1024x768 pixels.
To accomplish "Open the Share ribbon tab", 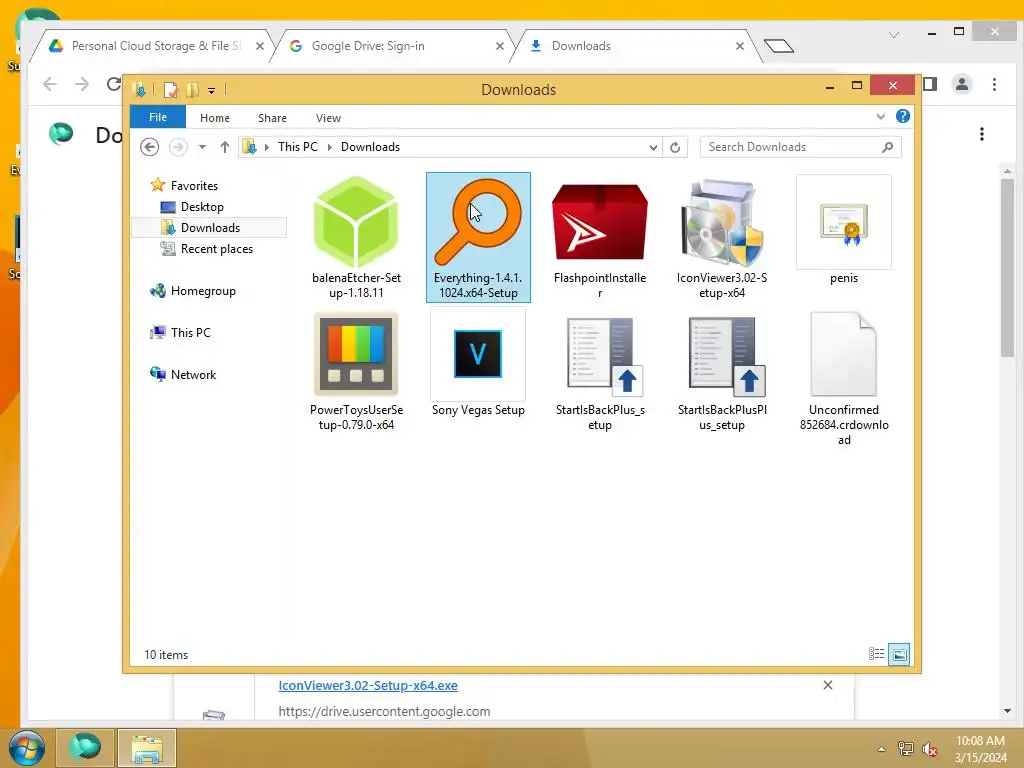I will click(272, 118).
